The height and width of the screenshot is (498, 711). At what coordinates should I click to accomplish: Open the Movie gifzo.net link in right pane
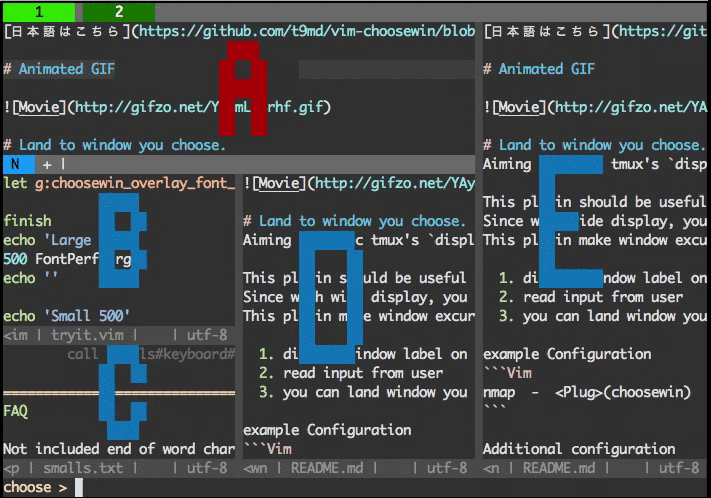pyautogui.click(x=595, y=107)
